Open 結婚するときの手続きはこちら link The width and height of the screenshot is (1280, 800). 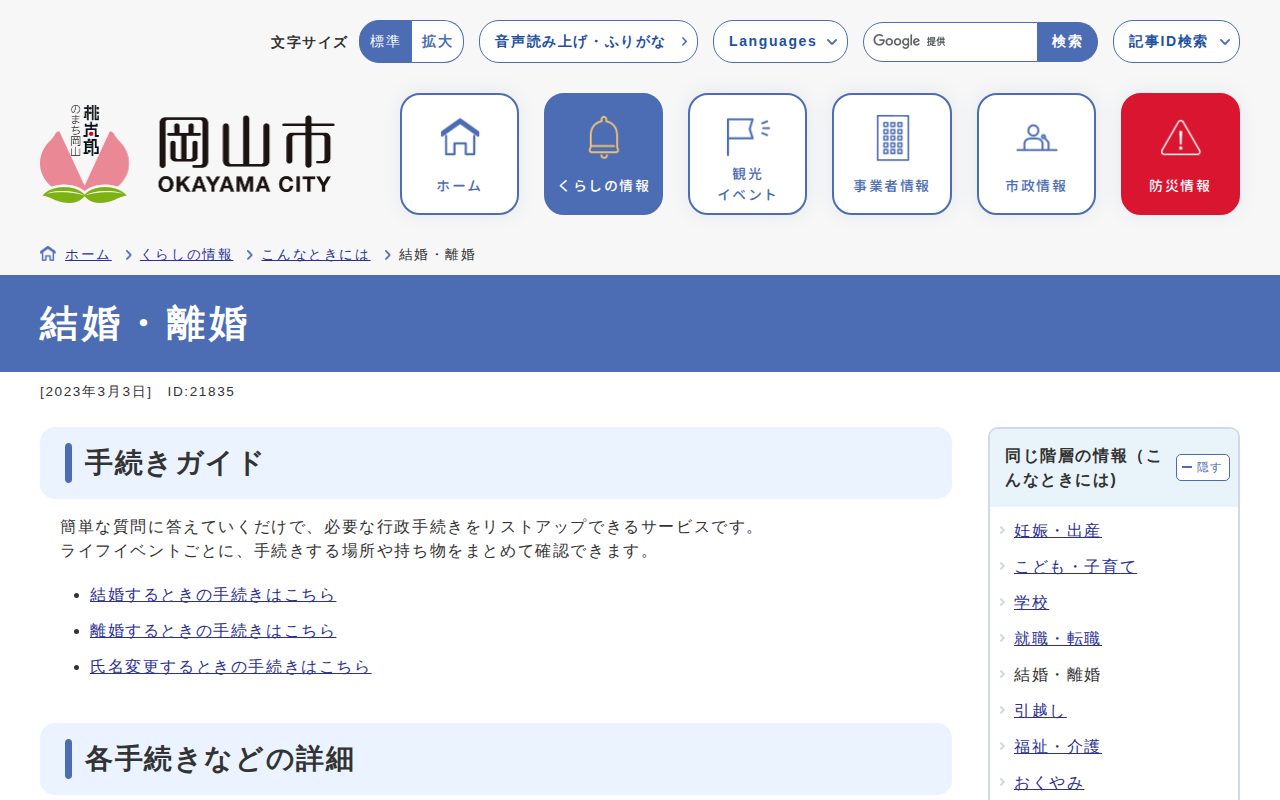(213, 595)
